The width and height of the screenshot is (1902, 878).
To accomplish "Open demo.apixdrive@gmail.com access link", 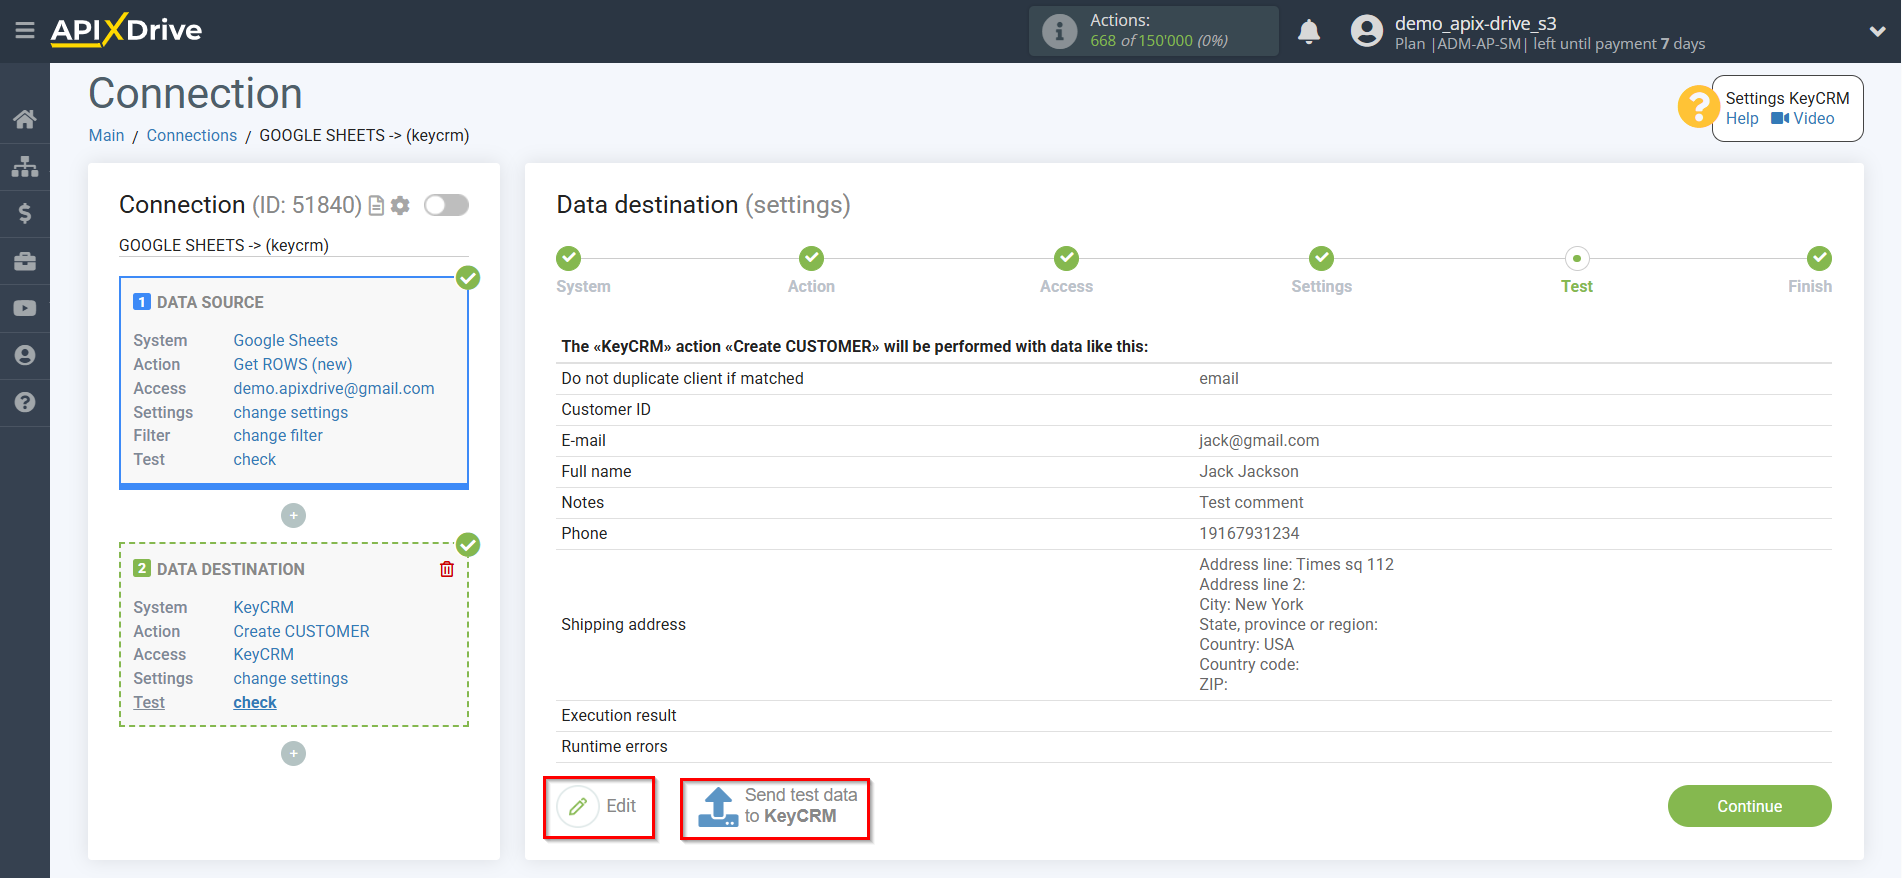I will click(334, 388).
